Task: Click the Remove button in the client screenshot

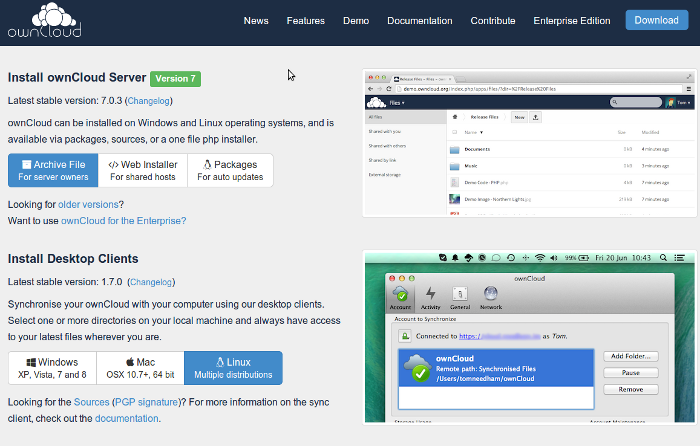Action: coord(631,390)
